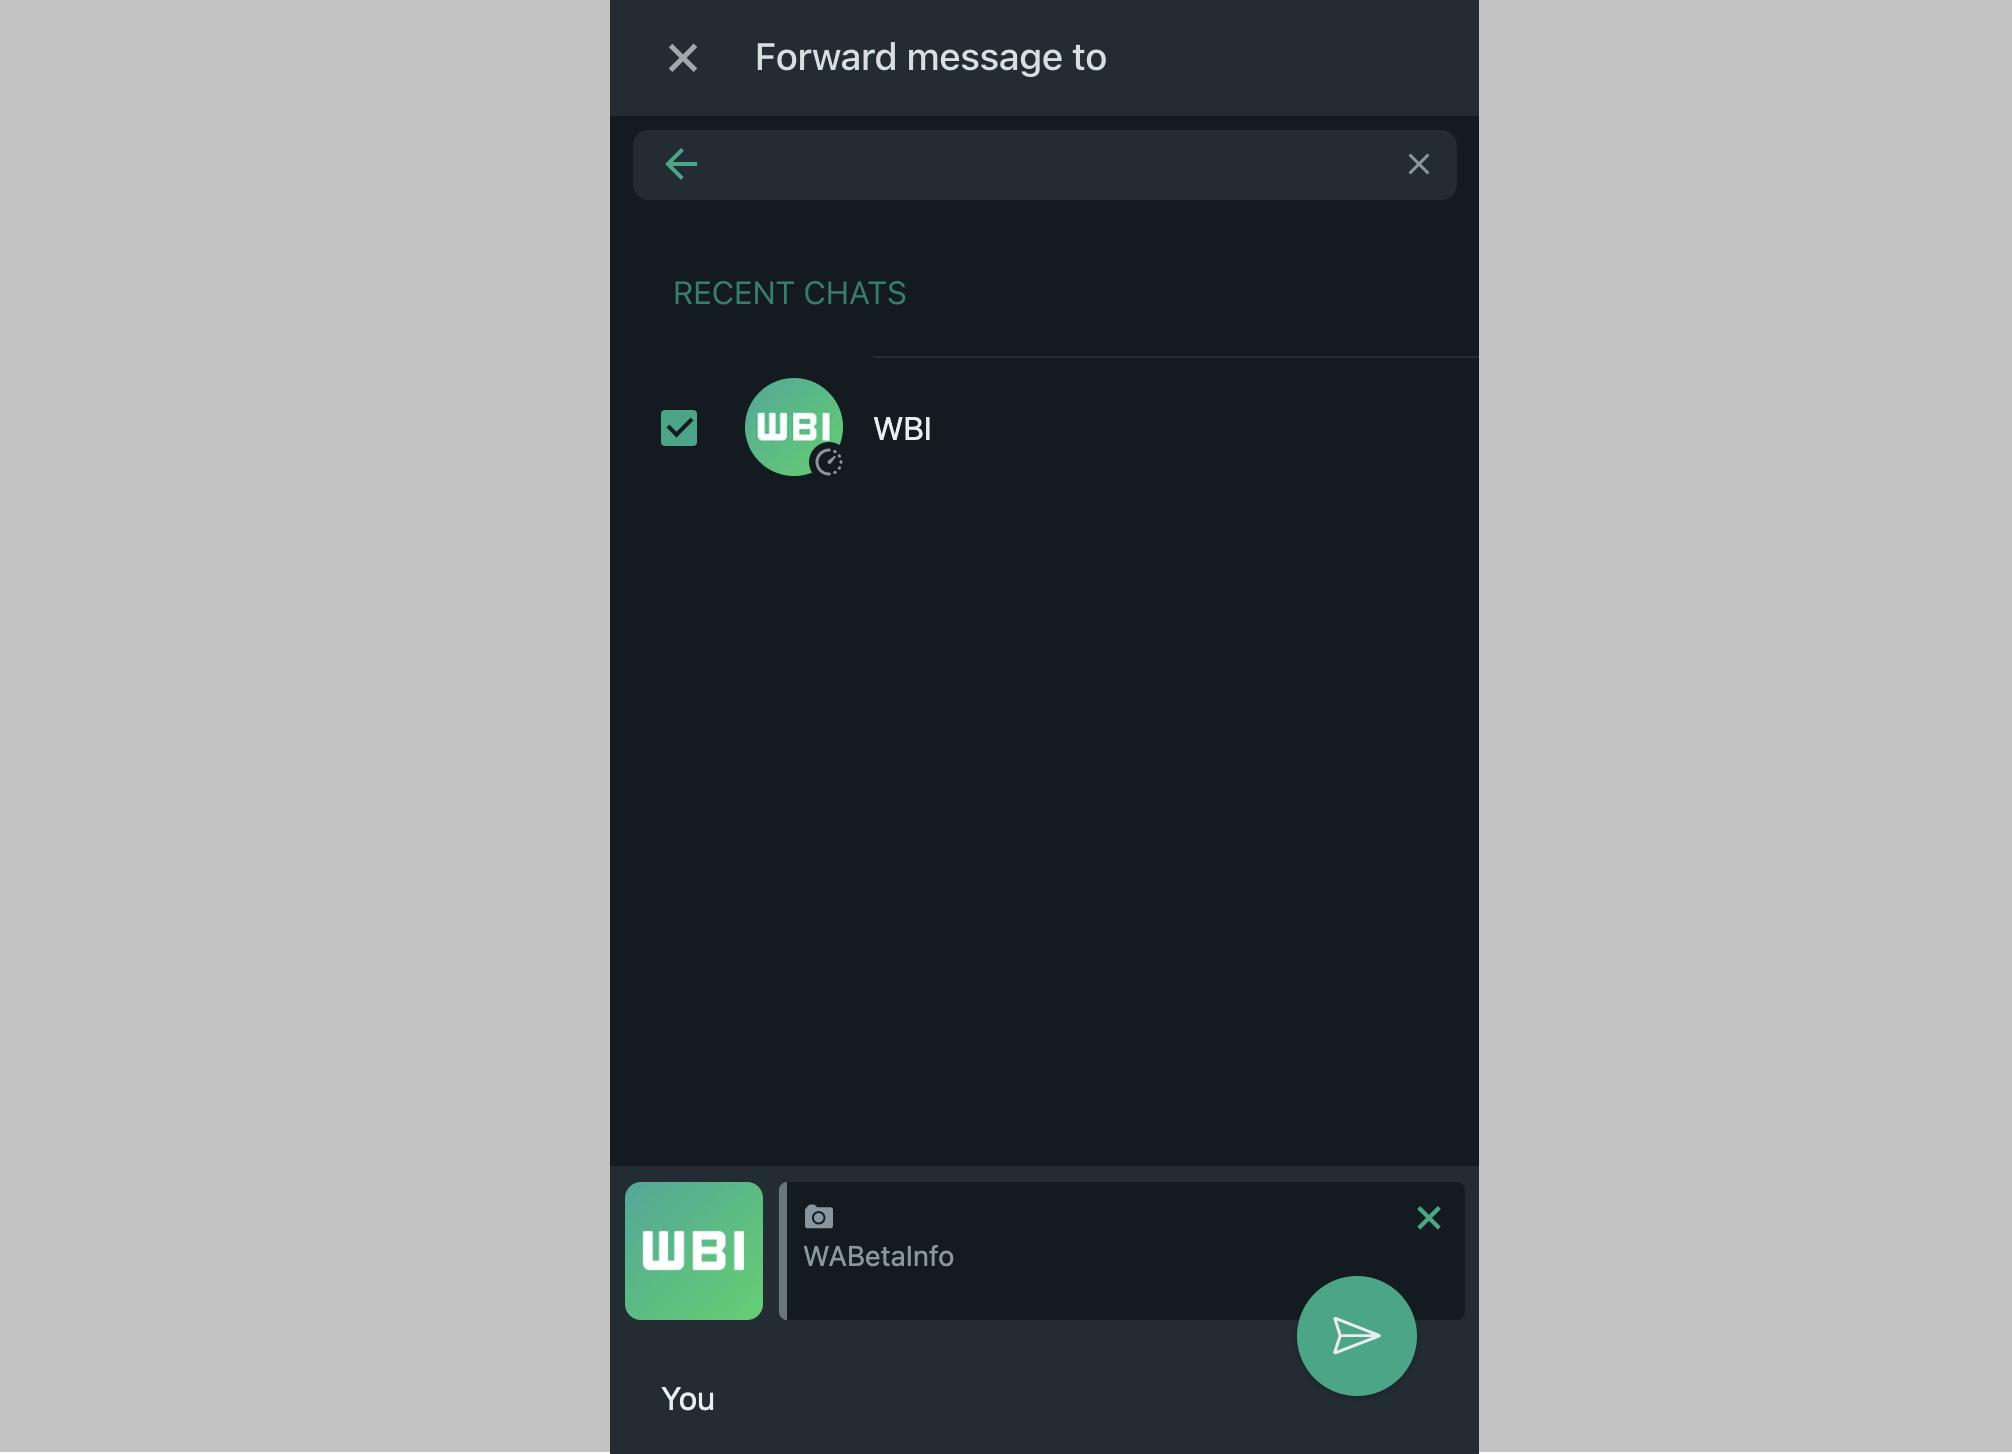Click the WBI circular status ring icon
This screenshot has width=2012, height=1454.
click(x=828, y=462)
